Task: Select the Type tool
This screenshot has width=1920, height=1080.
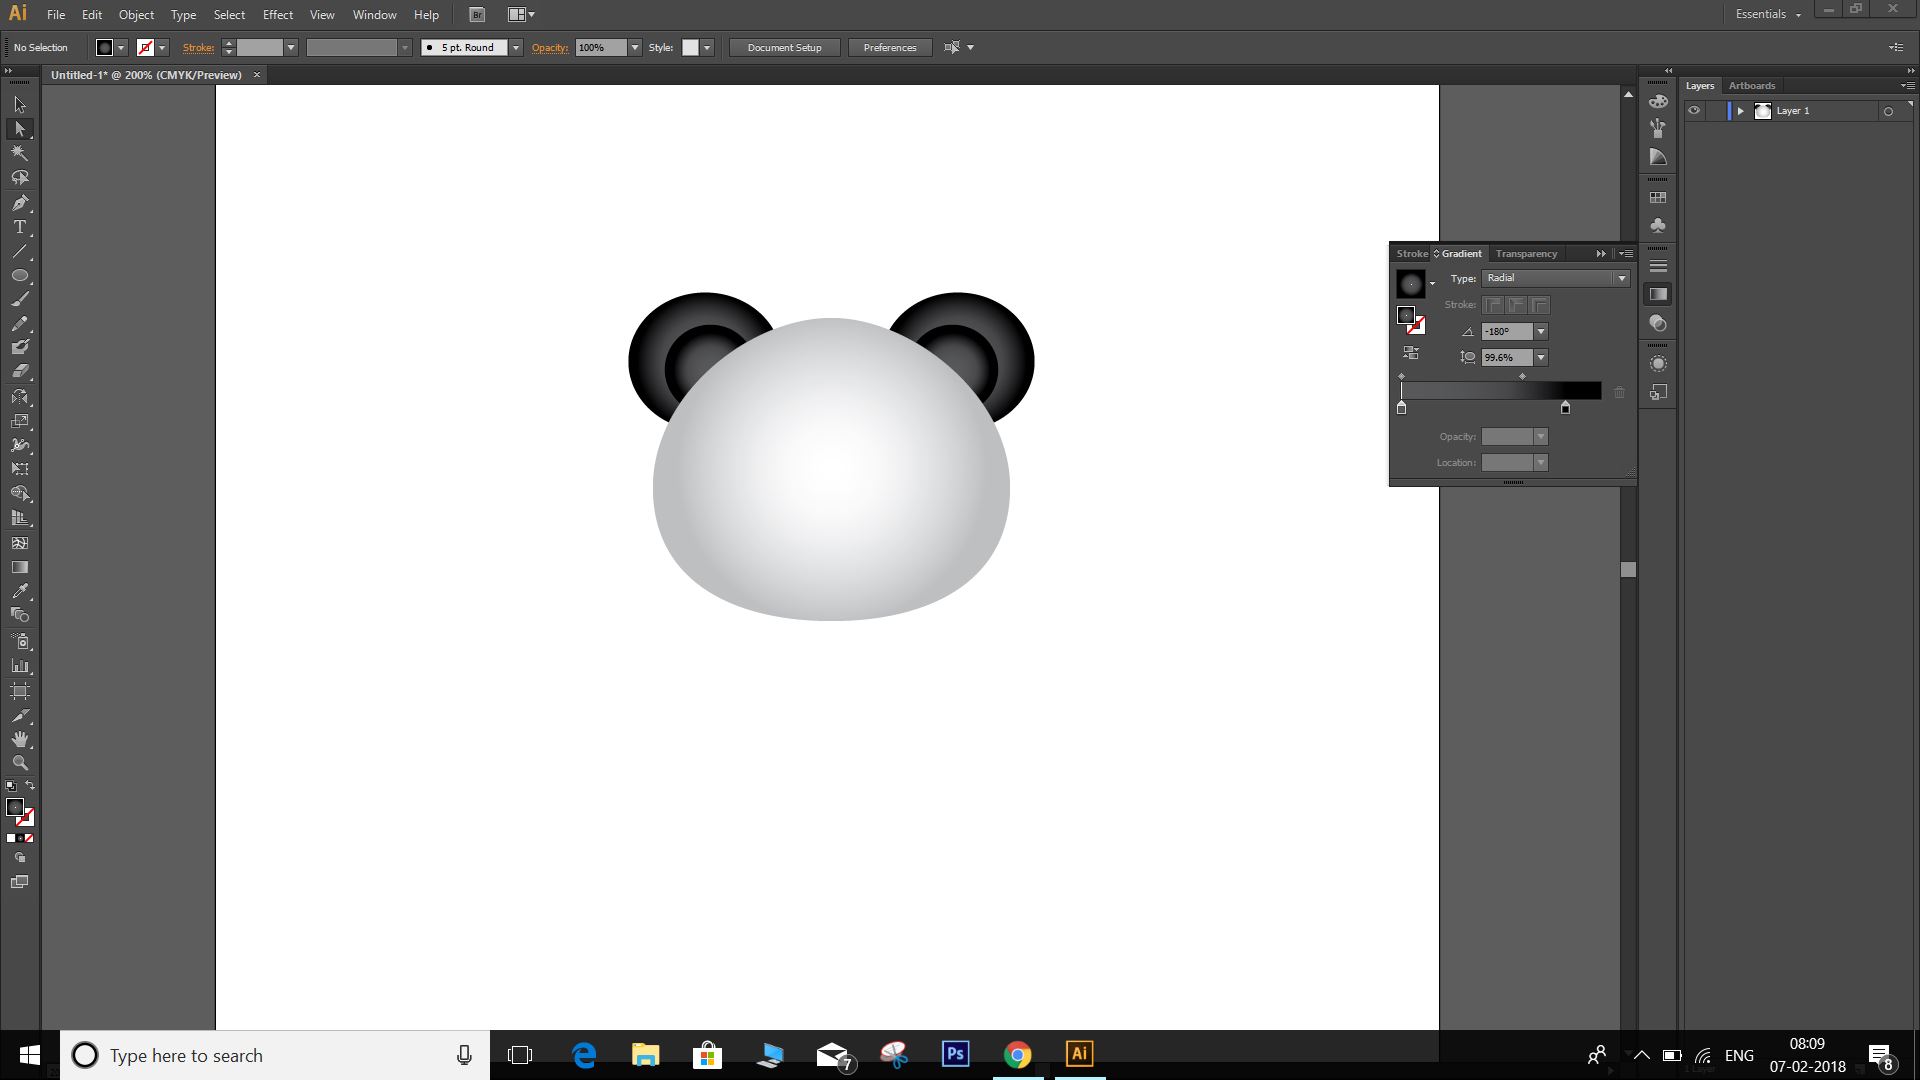Action: 20,227
